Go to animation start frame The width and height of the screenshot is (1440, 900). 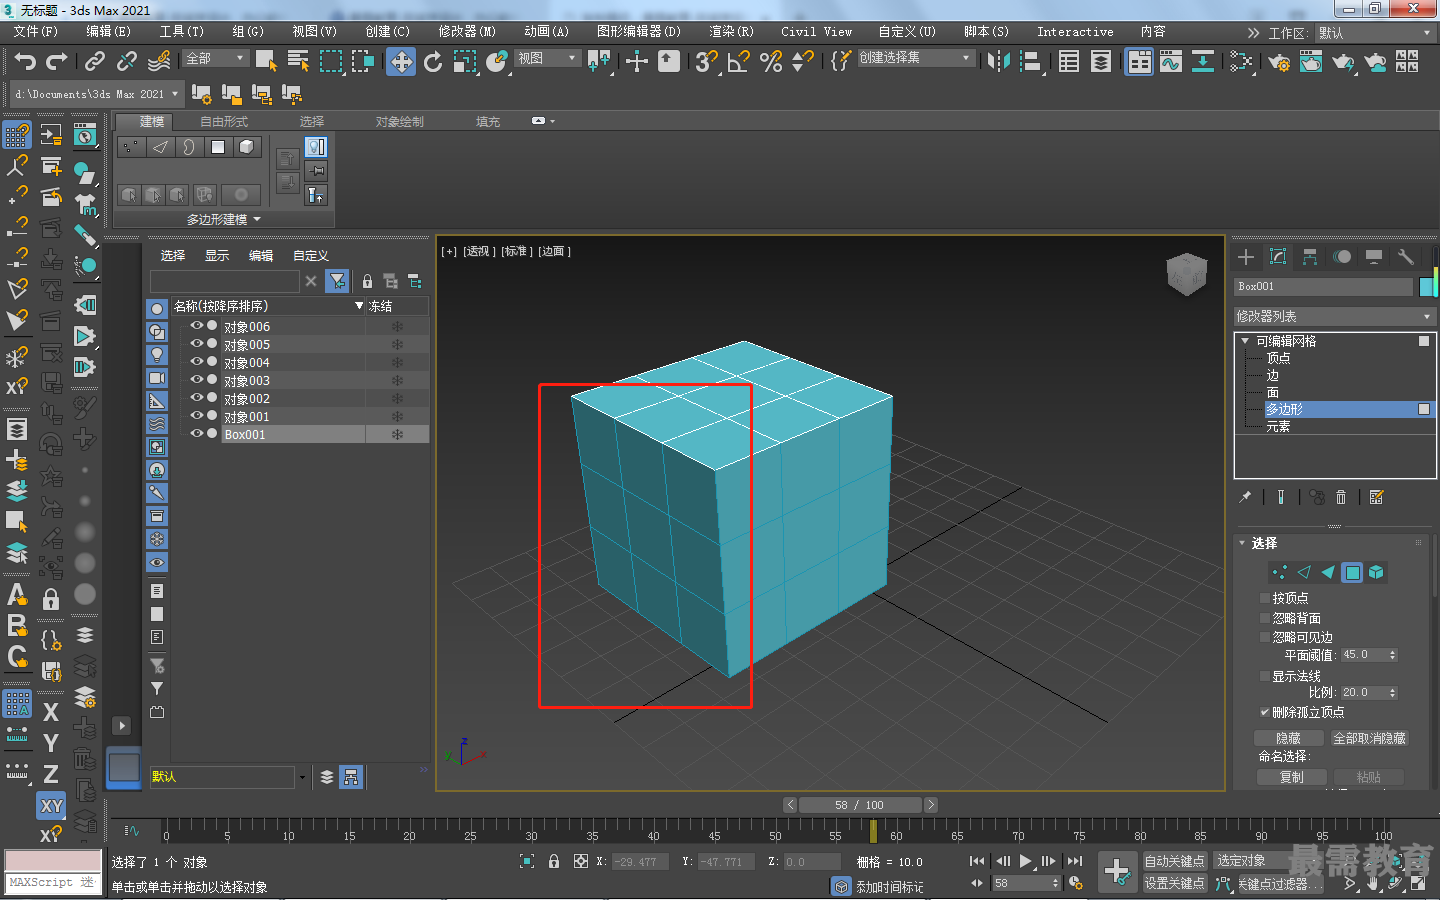[977, 861]
